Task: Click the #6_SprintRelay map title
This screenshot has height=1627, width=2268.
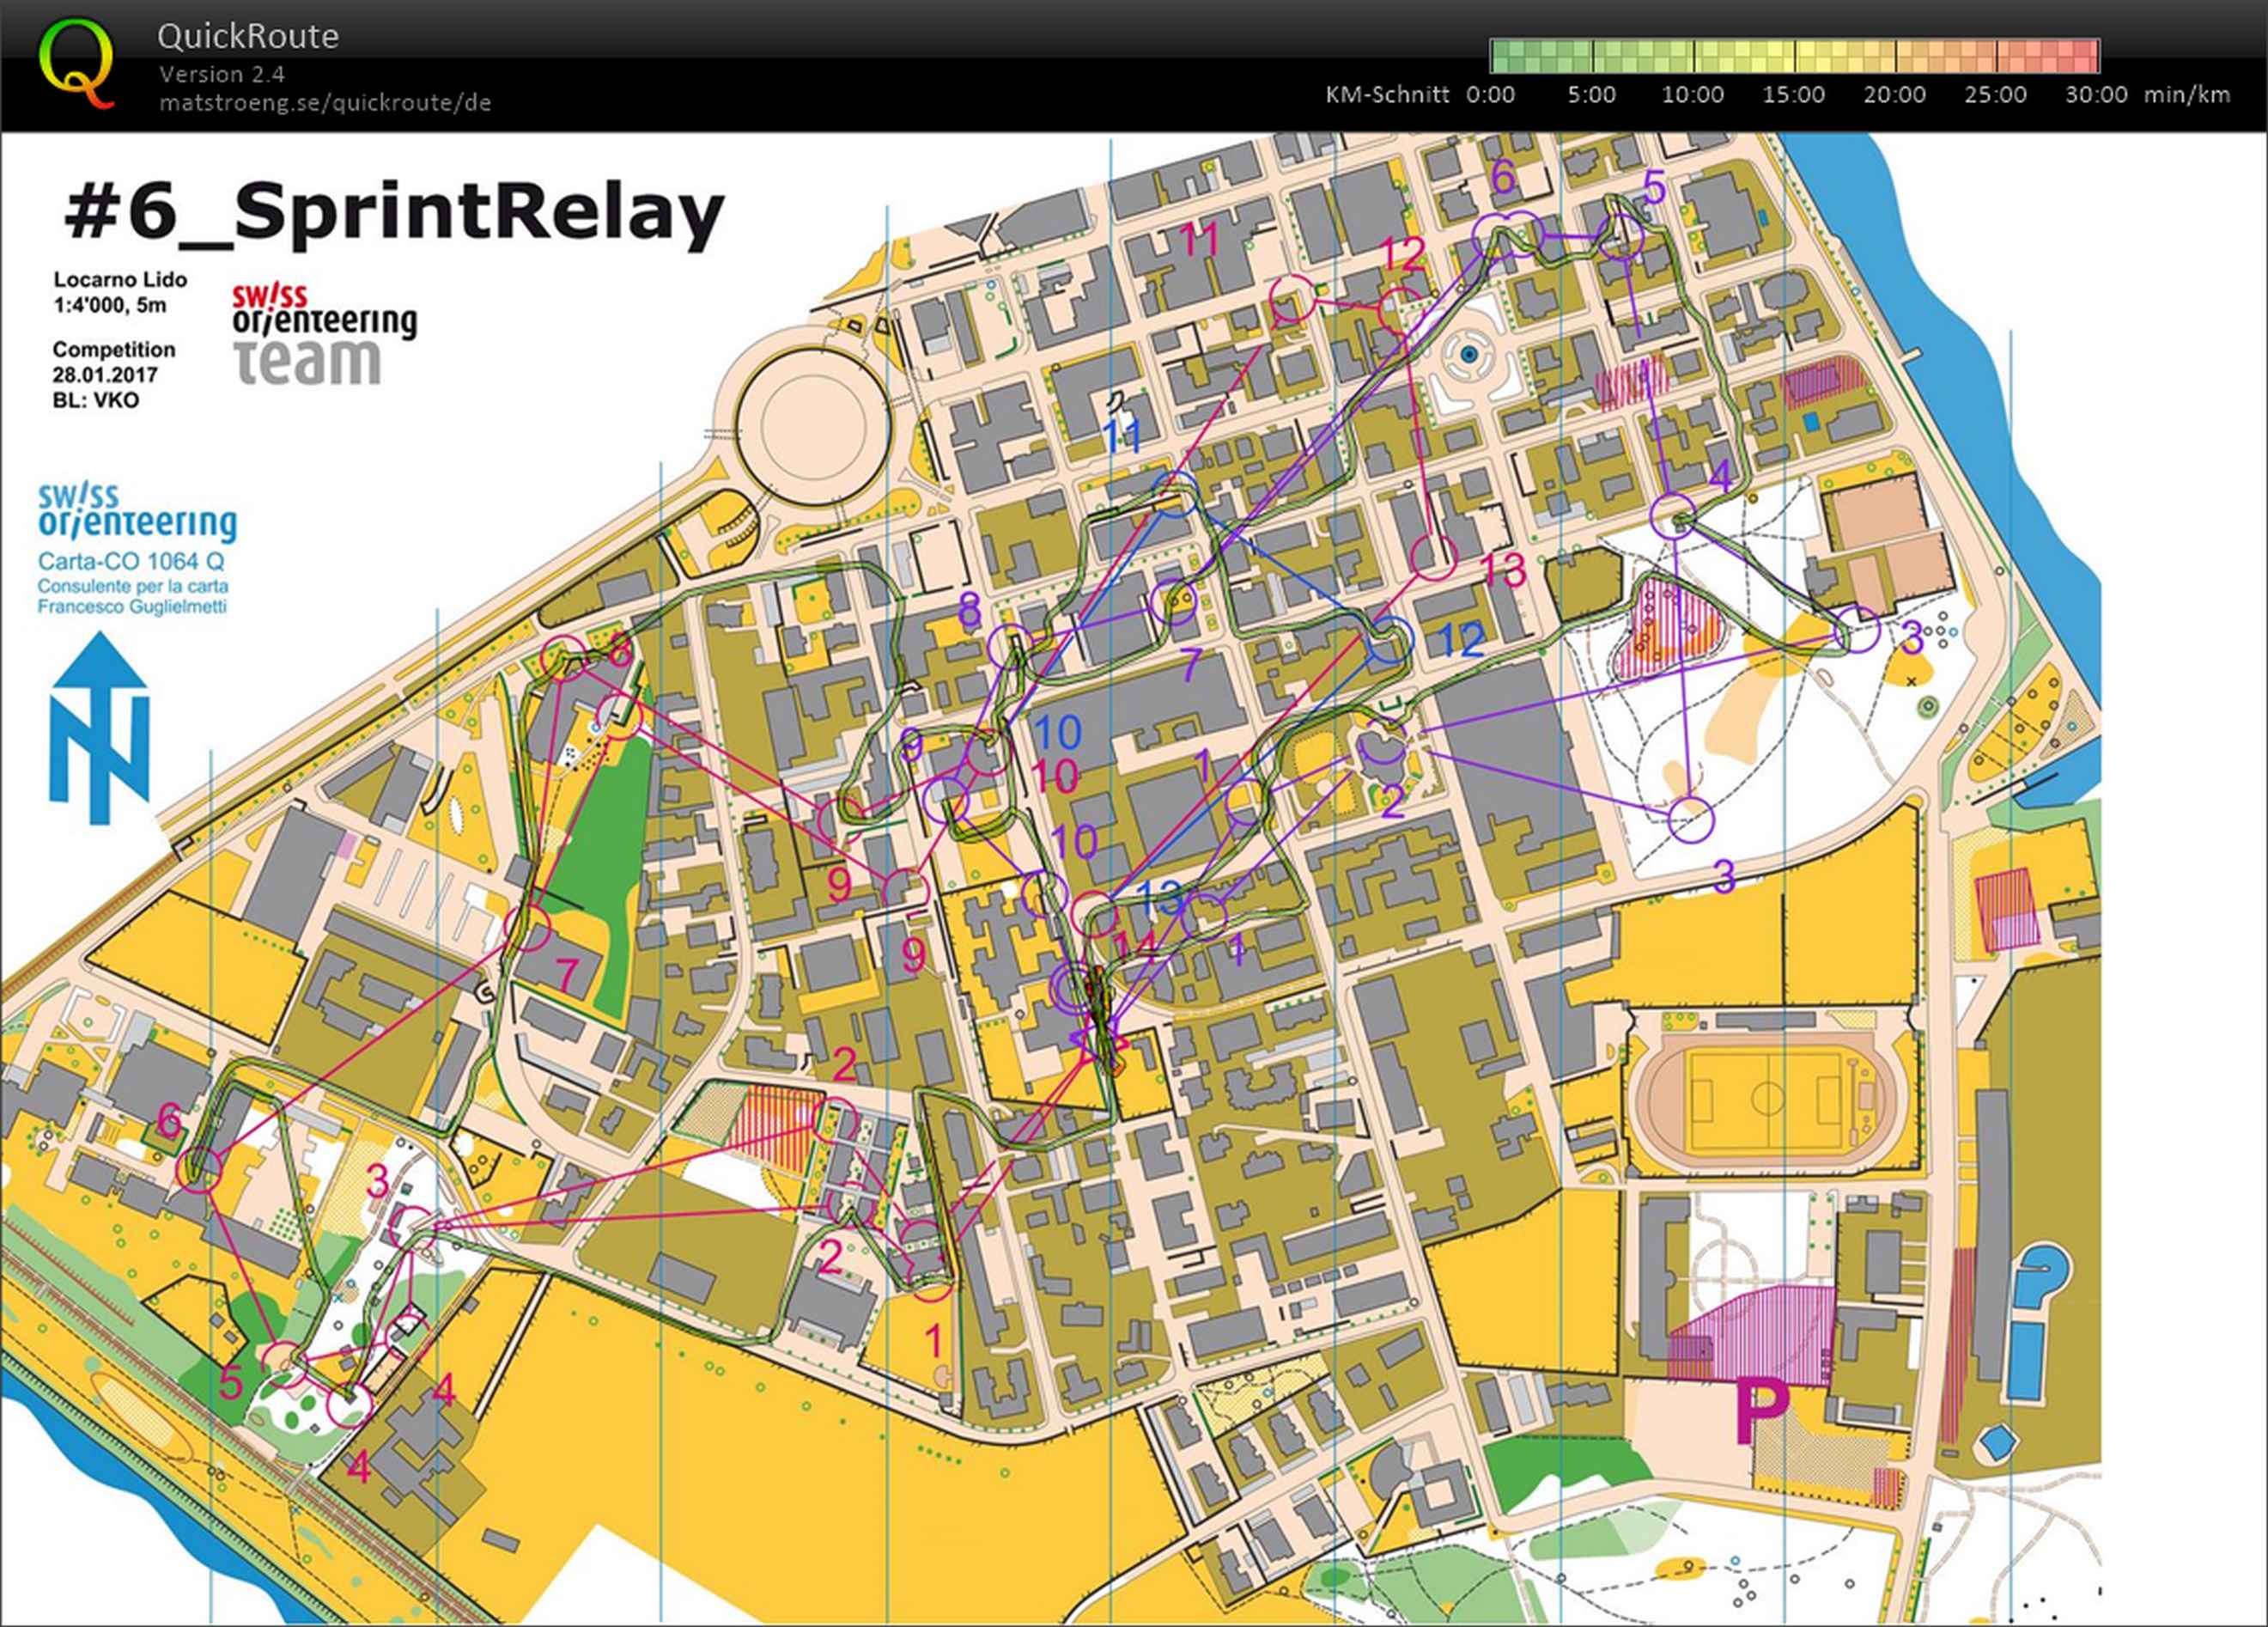Action: coord(393,213)
